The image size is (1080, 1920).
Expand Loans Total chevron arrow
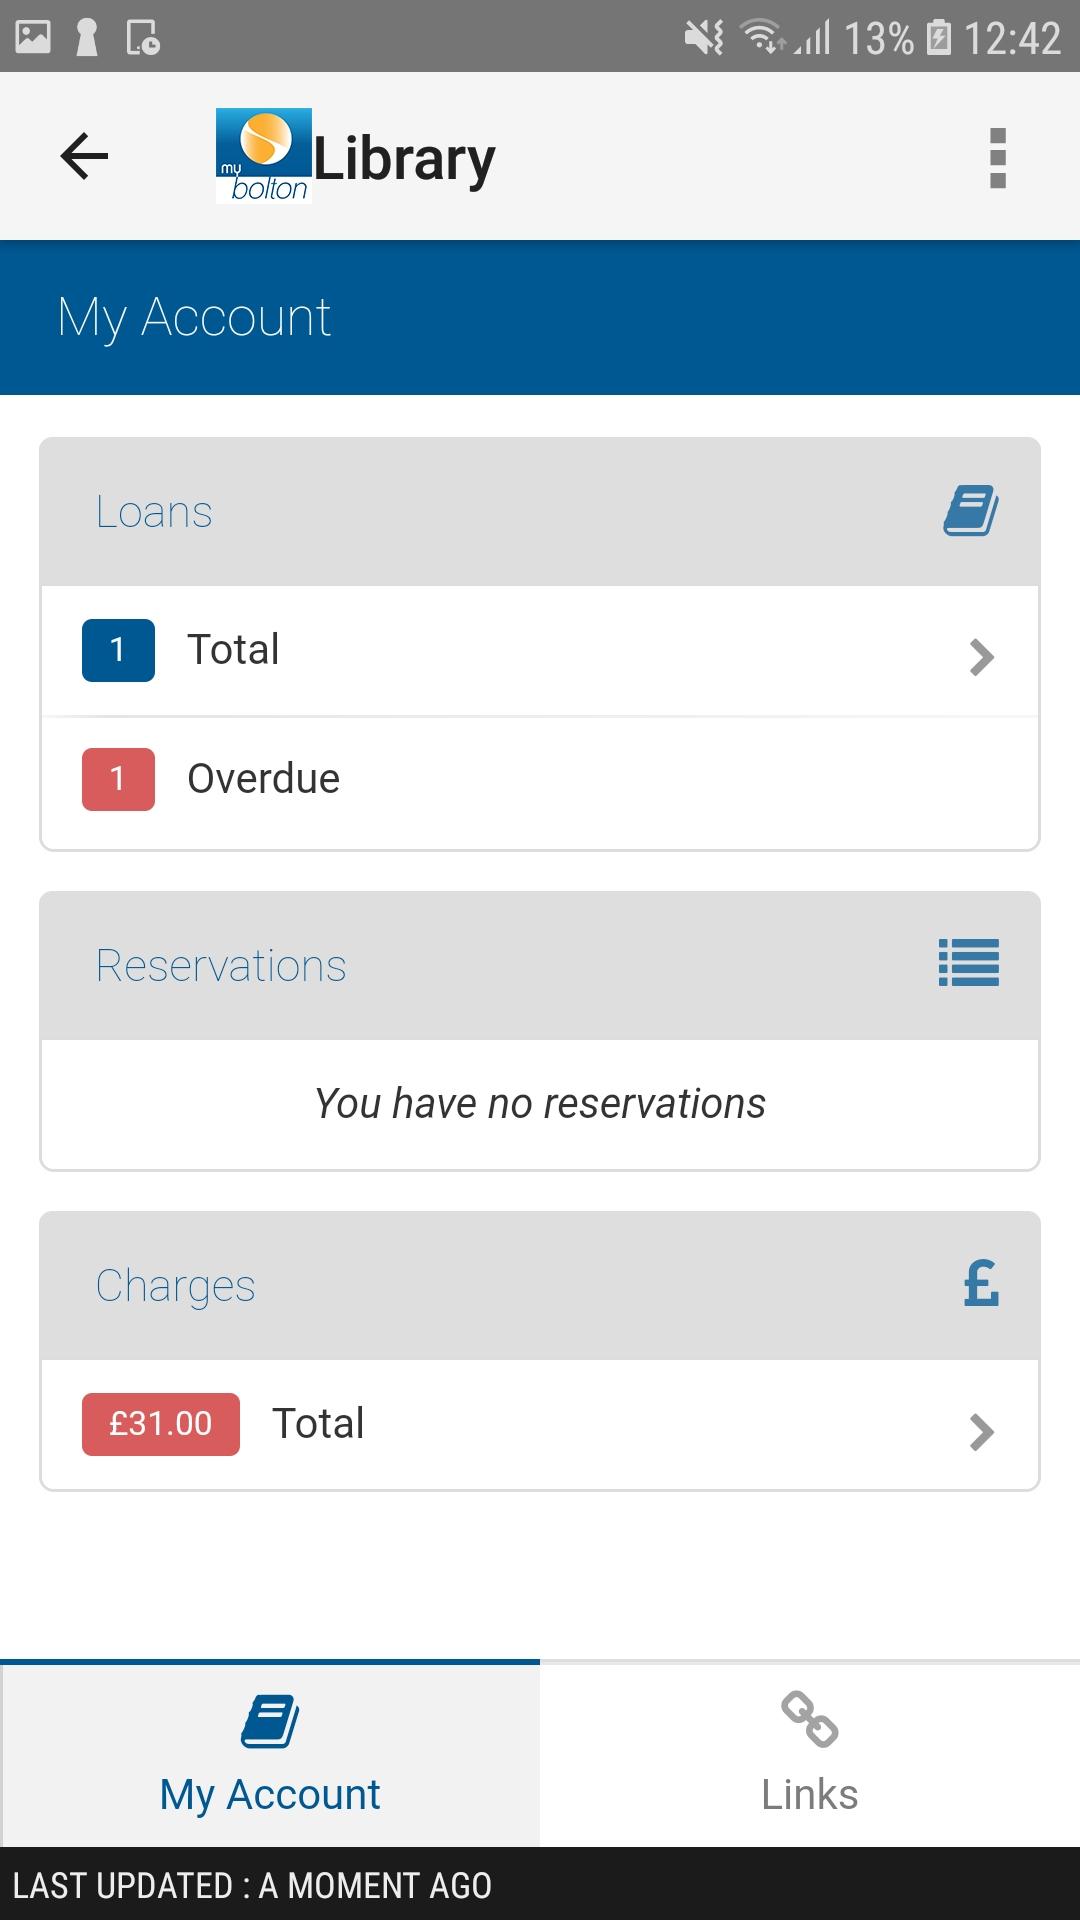coord(982,657)
